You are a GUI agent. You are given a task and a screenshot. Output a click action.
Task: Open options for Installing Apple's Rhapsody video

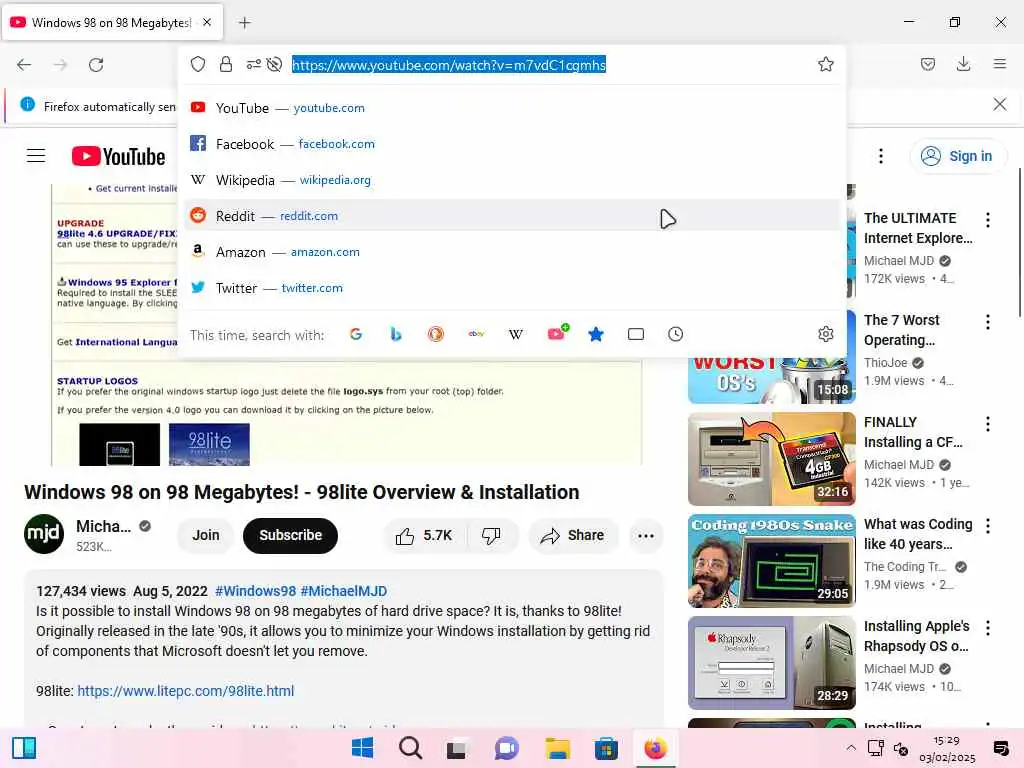pyautogui.click(x=987, y=628)
